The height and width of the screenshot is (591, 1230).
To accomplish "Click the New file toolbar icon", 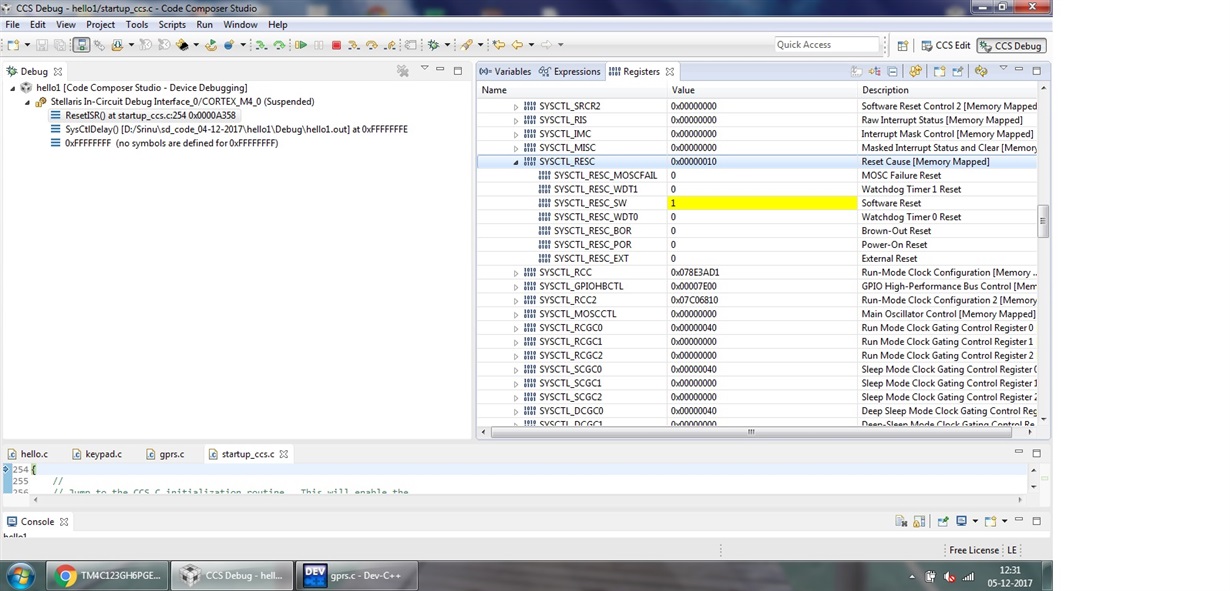I will (13, 45).
